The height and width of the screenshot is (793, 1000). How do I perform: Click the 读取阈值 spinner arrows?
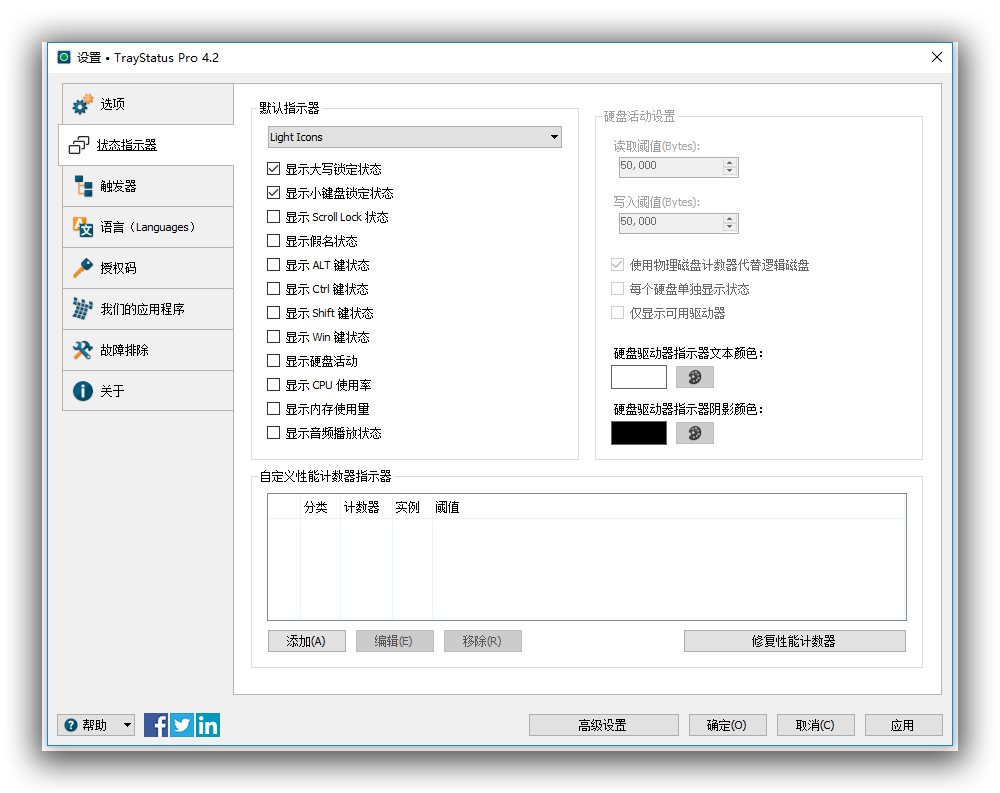[x=730, y=167]
